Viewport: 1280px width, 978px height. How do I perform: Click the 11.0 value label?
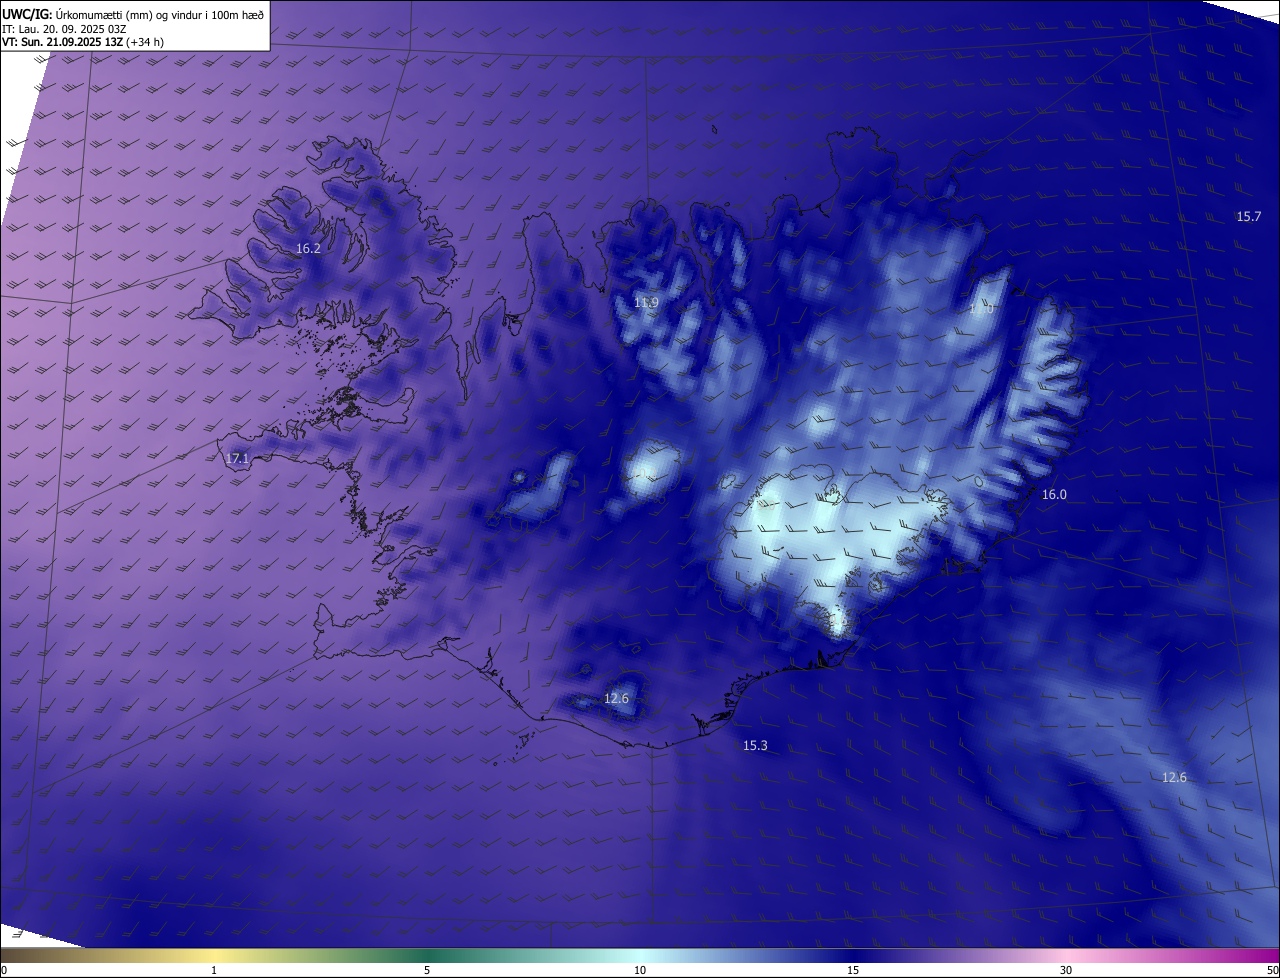[x=981, y=309]
